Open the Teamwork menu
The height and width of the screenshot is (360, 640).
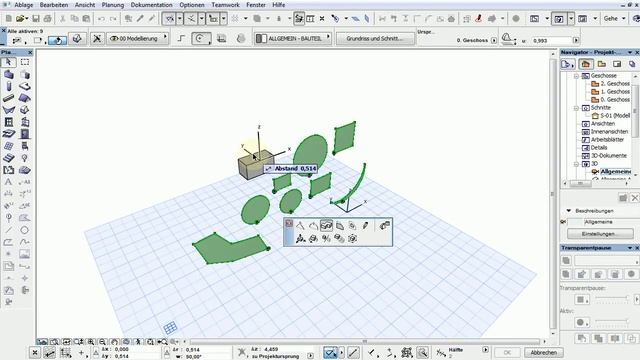point(225,5)
